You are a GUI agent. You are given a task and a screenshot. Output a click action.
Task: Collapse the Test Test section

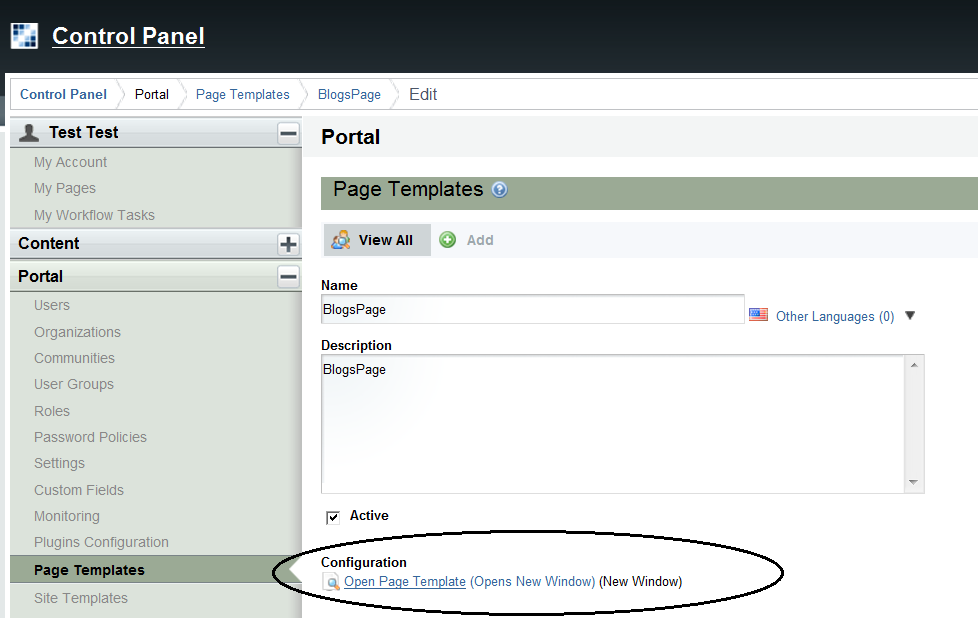tap(288, 133)
